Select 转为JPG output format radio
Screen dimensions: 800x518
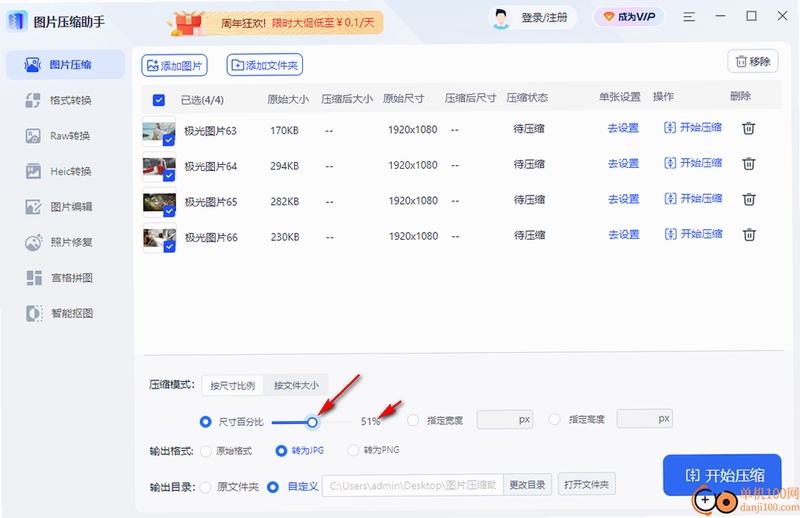tap(281, 451)
